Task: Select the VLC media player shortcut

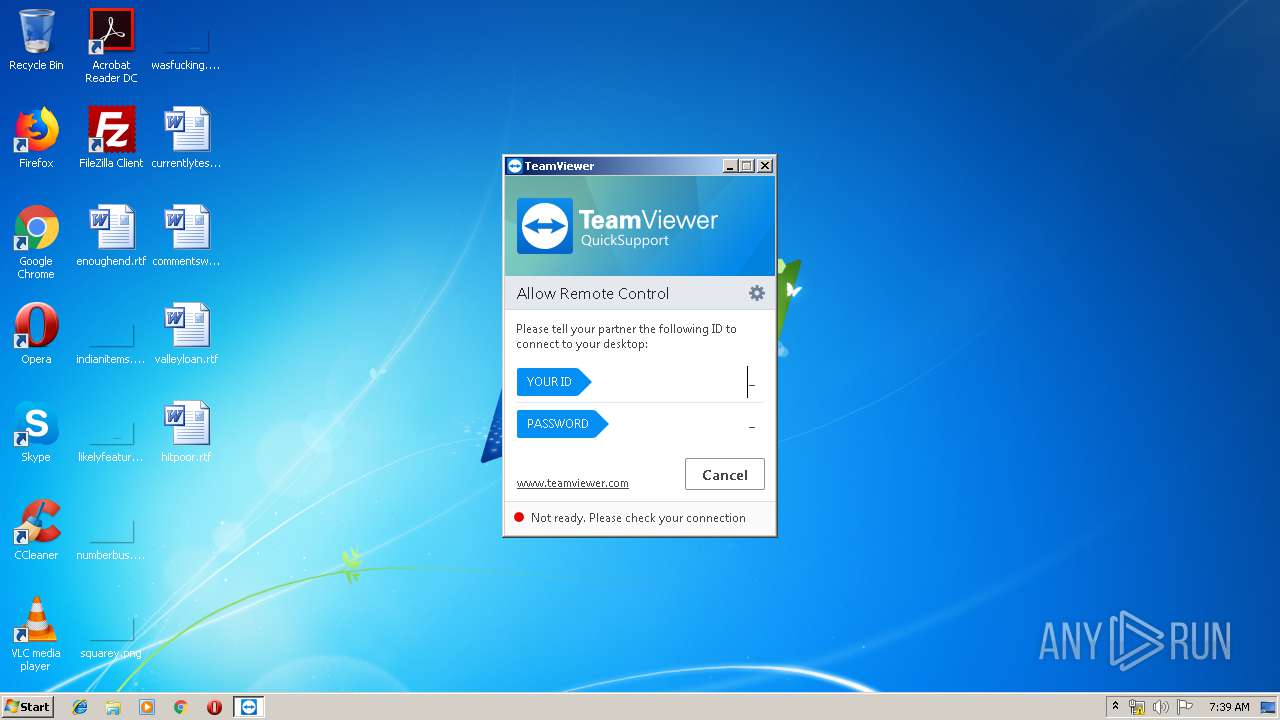Action: (x=36, y=634)
